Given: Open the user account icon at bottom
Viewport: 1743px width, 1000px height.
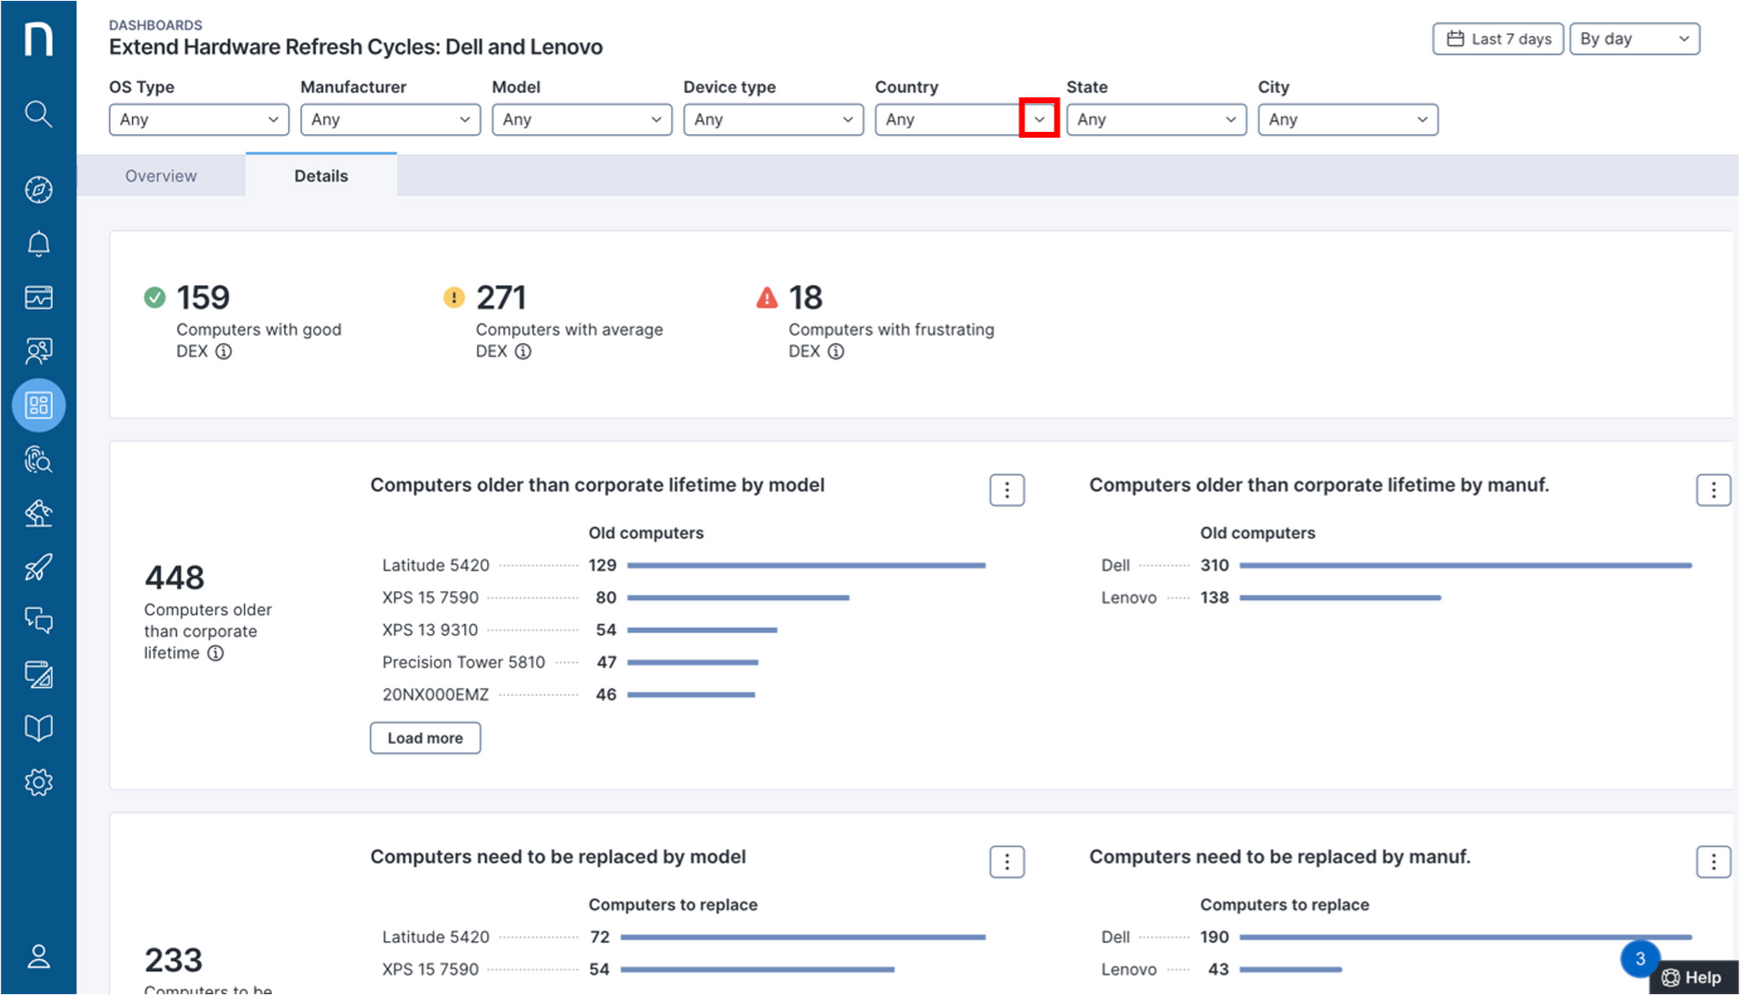Looking at the screenshot, I should pos(38,957).
